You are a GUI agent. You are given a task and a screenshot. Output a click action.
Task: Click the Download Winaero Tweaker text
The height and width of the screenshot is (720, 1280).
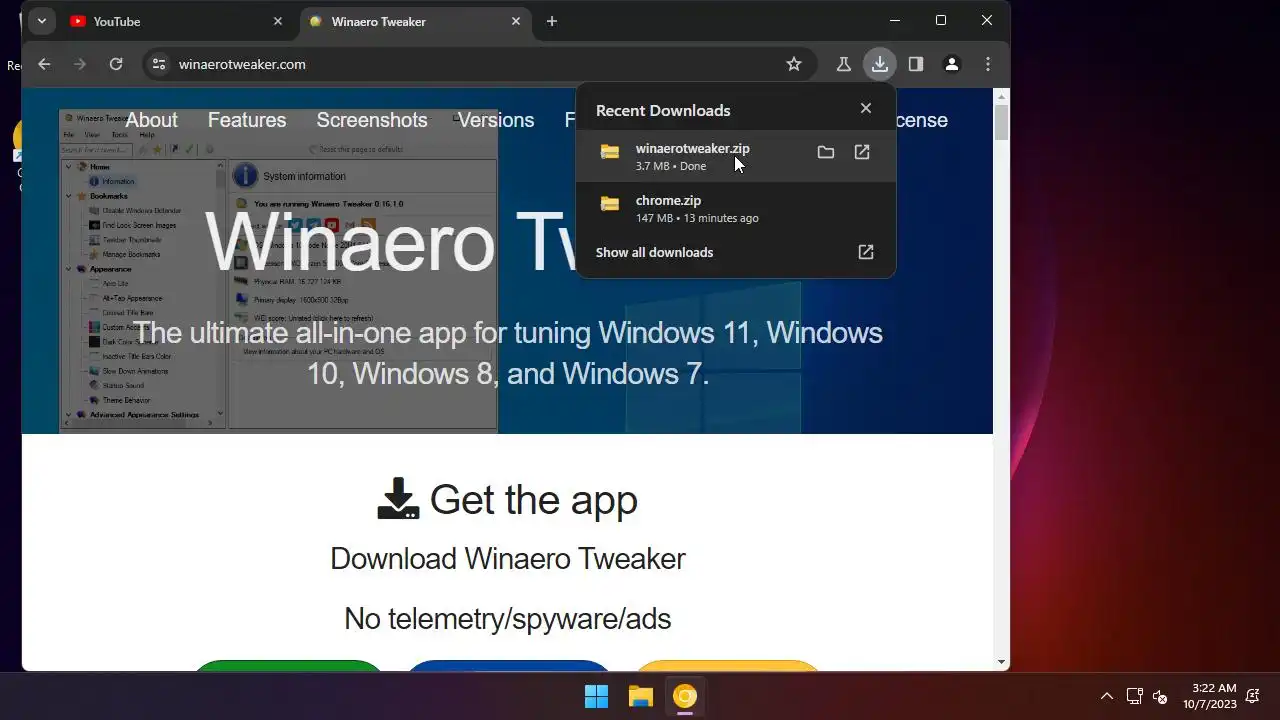508,558
